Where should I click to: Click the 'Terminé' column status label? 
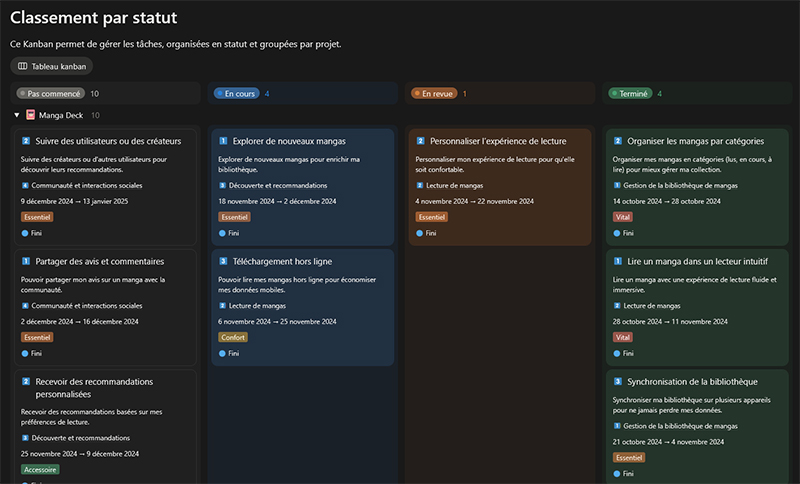pyautogui.click(x=630, y=93)
